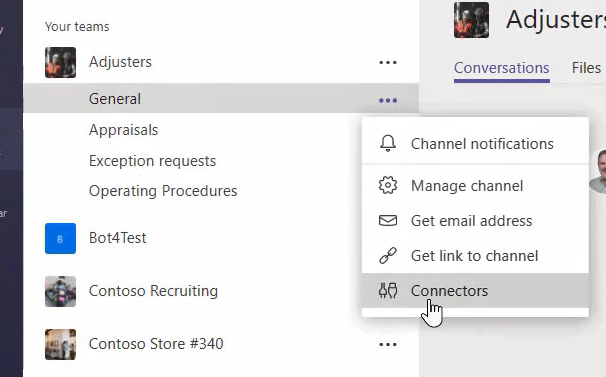Click the Contoso Store #340 team picture

pyautogui.click(x=60, y=344)
